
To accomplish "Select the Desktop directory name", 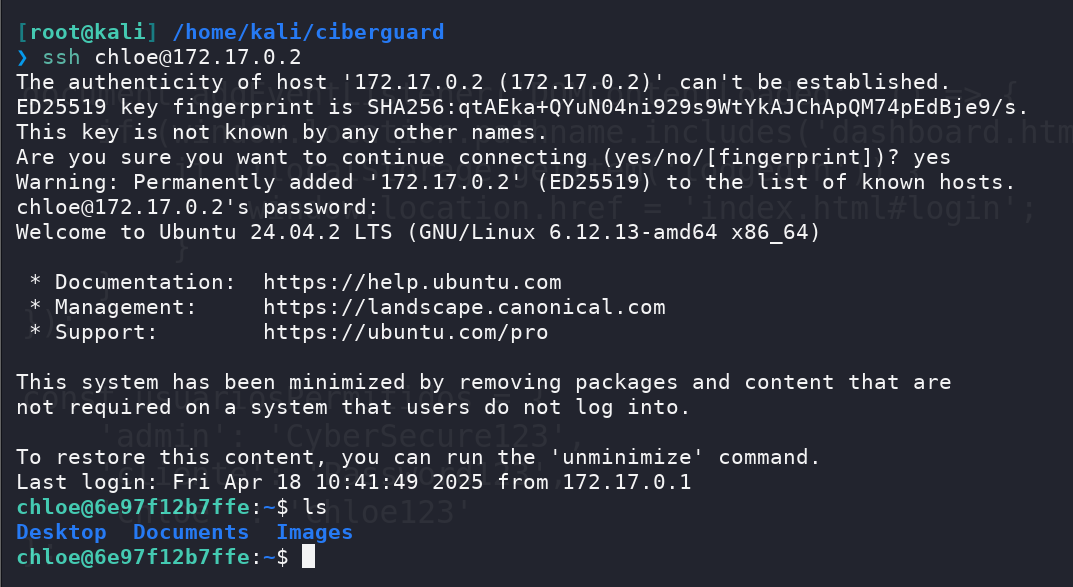I will coord(62,532).
